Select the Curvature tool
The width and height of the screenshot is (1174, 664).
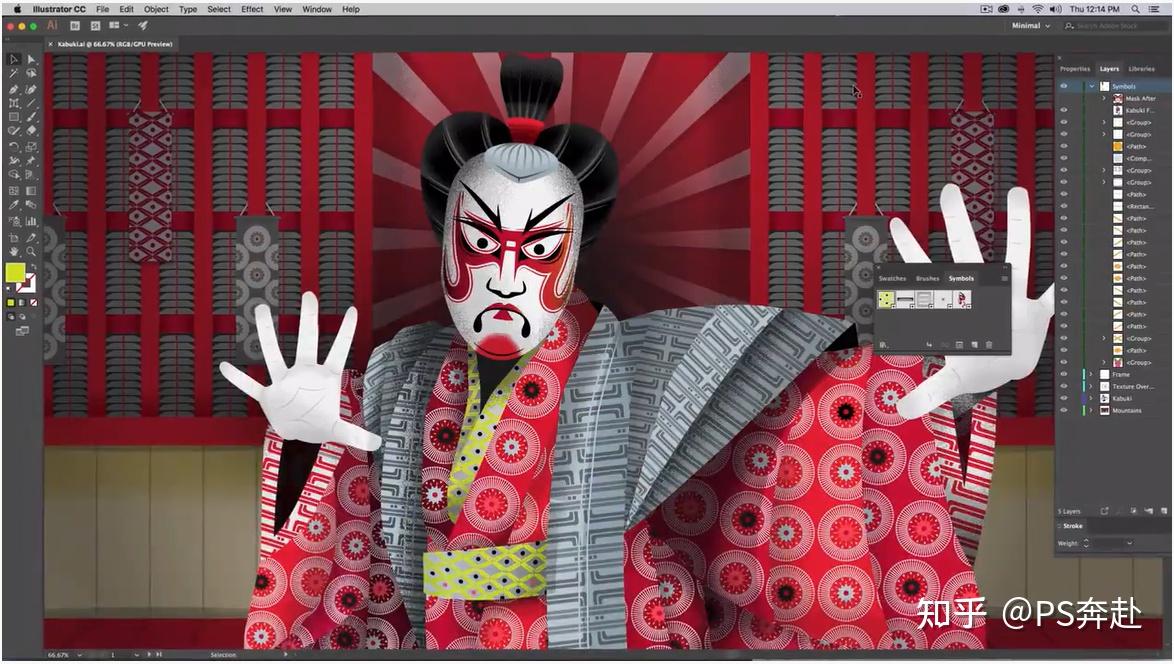coord(31,88)
